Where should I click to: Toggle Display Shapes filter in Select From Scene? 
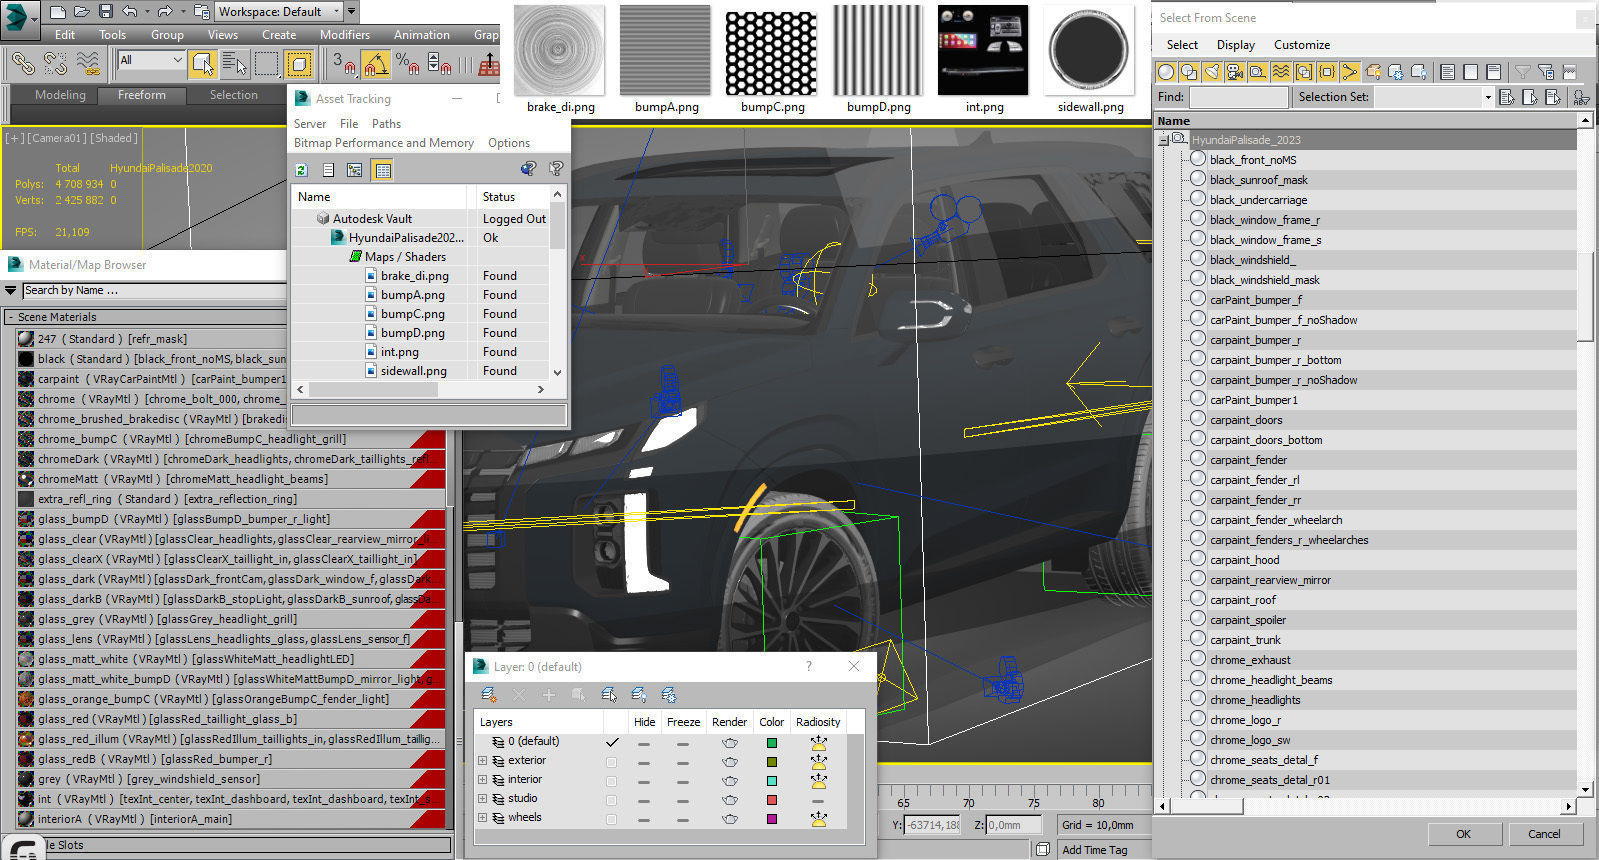coord(1189,72)
